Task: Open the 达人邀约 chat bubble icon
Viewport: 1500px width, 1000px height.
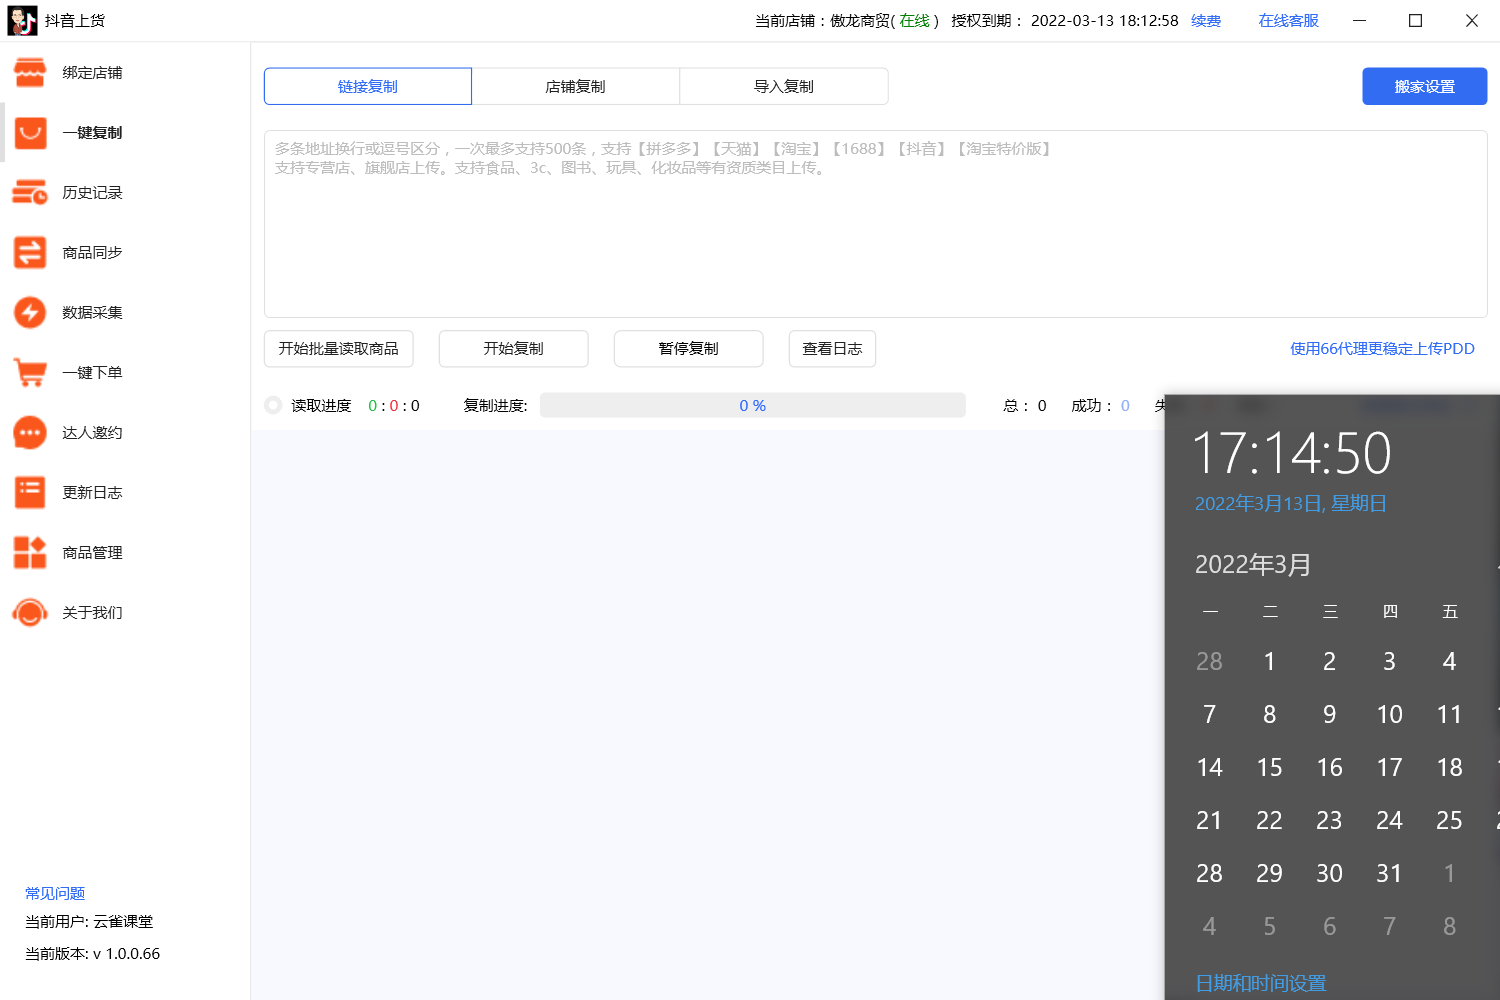Action: (30, 433)
